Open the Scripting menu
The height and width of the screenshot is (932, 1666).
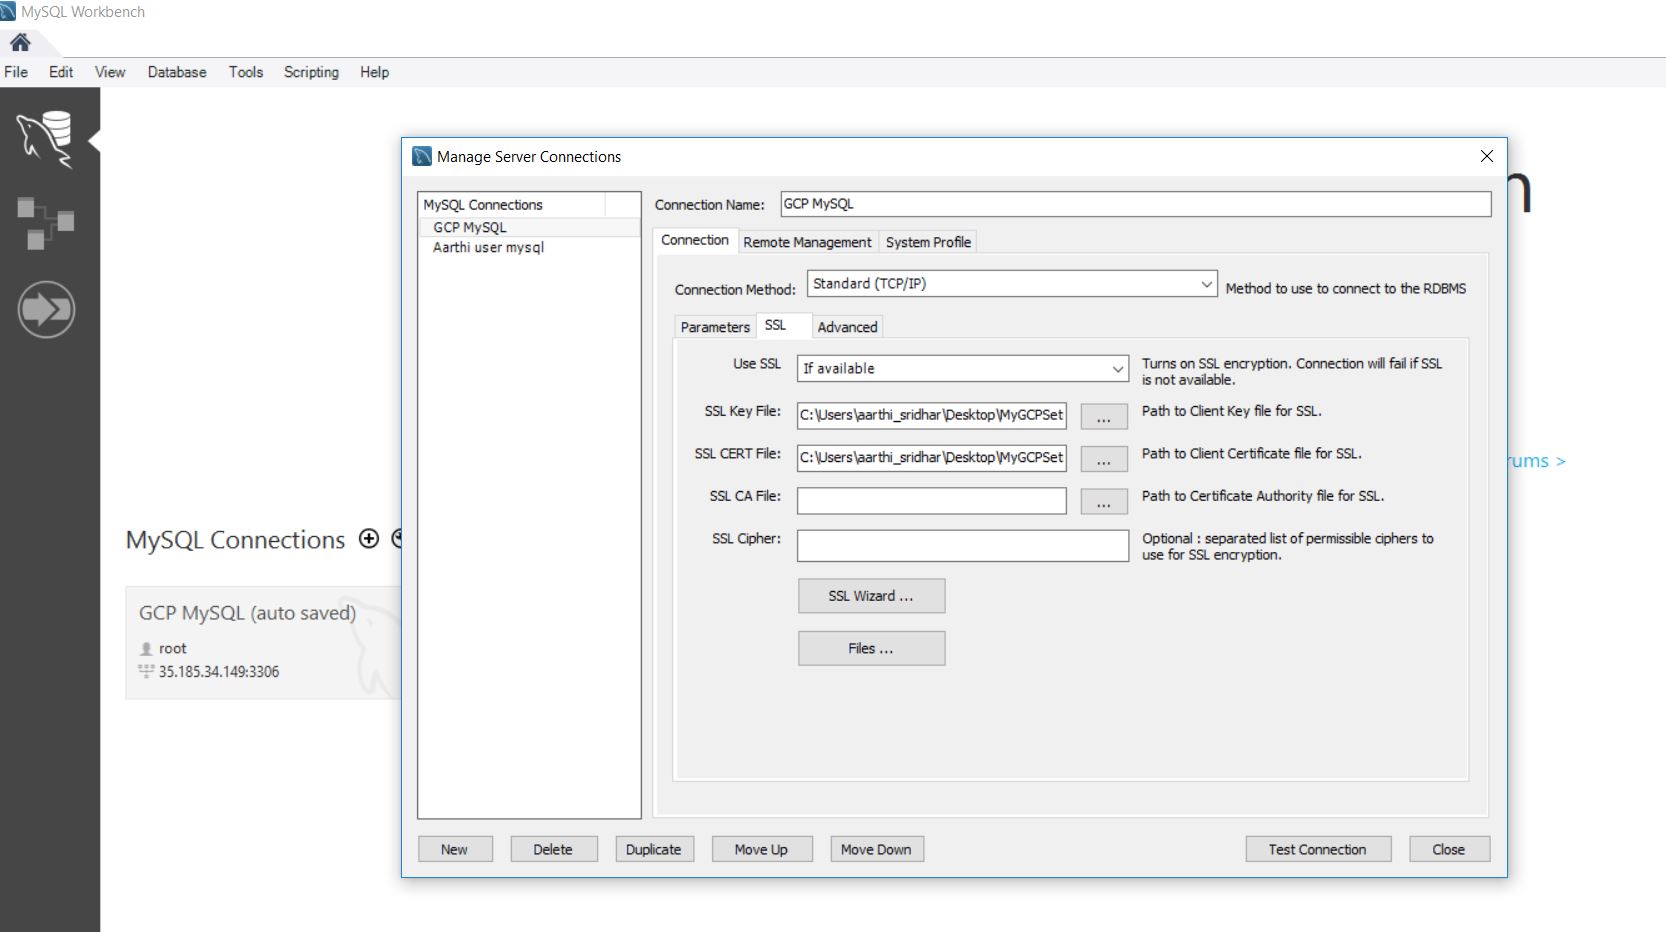pos(310,72)
